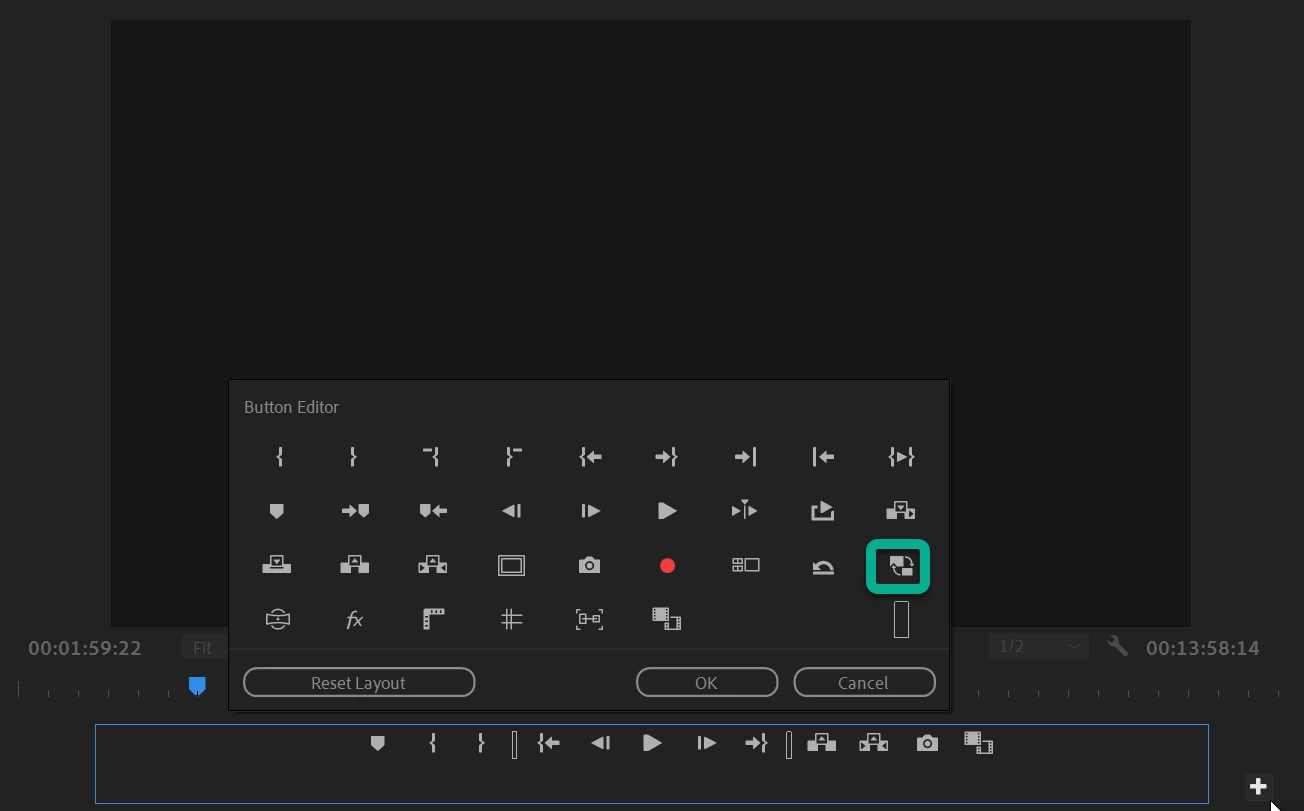This screenshot has height=811, width=1304.
Task: Select Add Marker icon in Button Editor
Action: (x=277, y=511)
